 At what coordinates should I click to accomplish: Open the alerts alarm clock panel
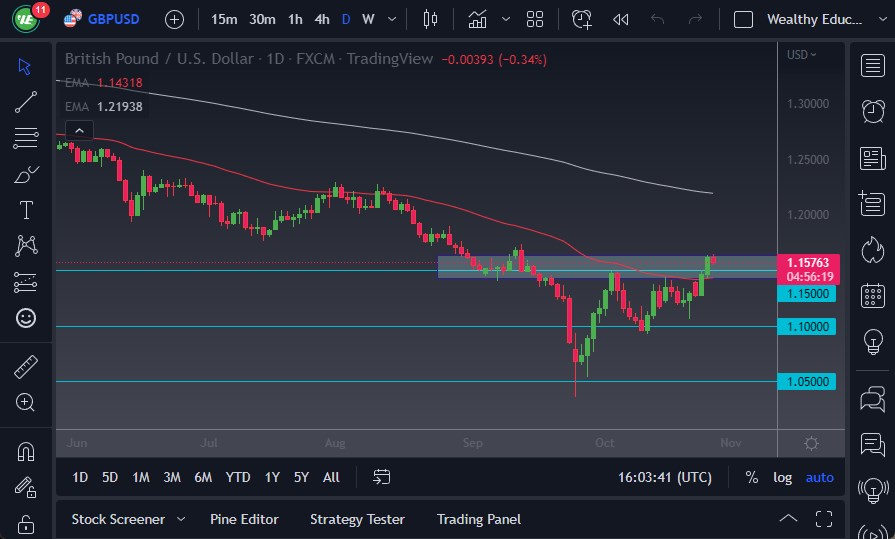click(872, 110)
